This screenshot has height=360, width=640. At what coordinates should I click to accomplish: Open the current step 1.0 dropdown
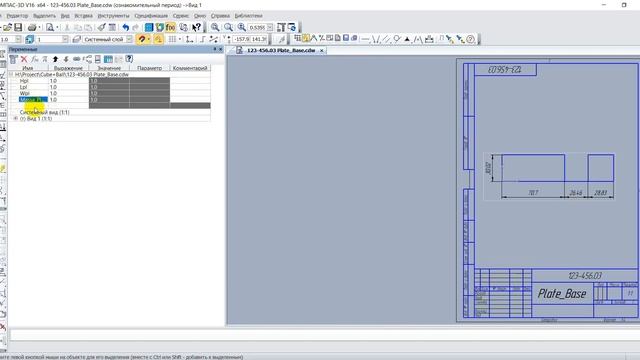[18, 39]
